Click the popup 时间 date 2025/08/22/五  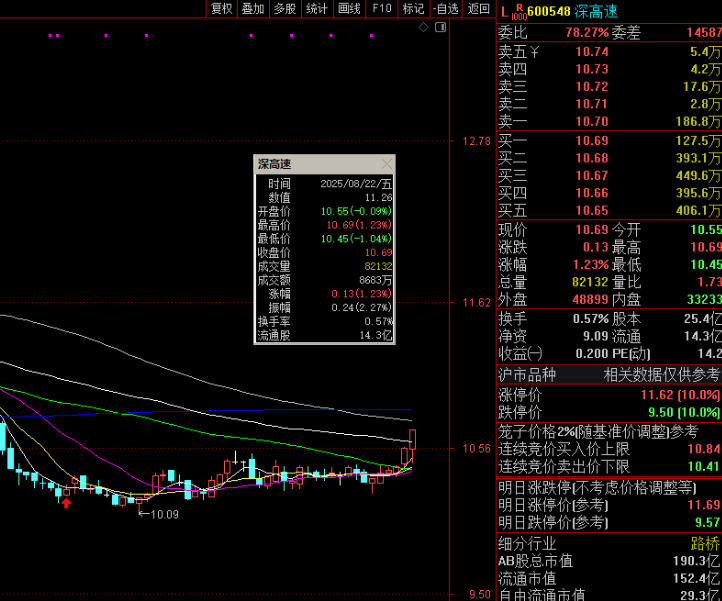pyautogui.click(x=356, y=184)
